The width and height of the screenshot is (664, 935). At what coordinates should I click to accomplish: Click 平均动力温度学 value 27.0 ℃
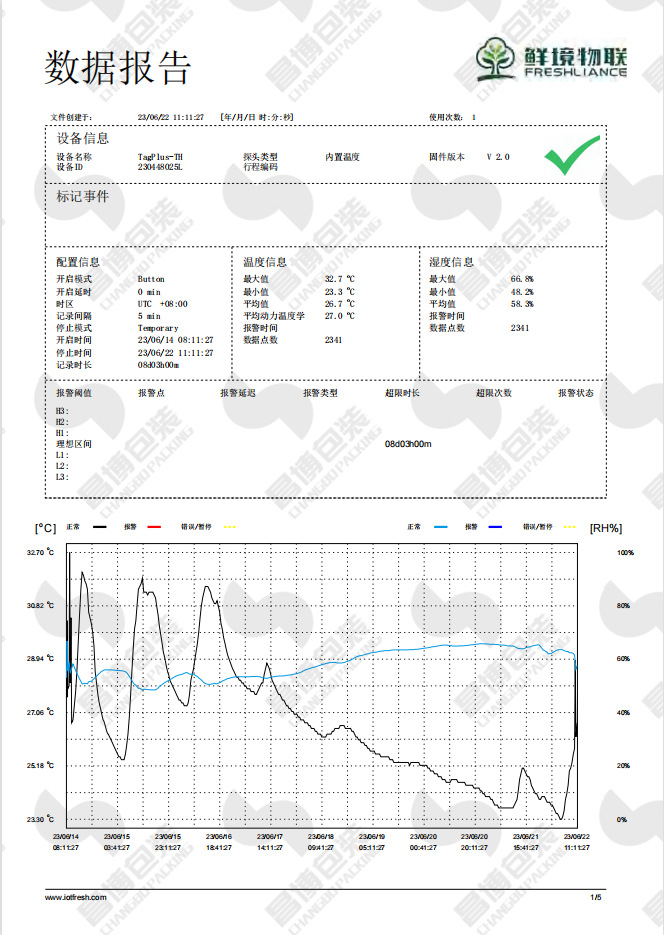340,316
